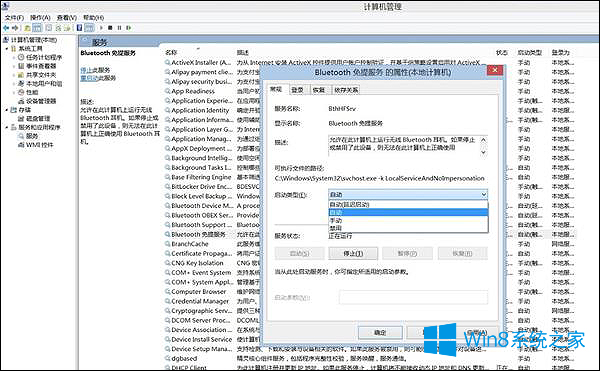Choose 禁用 from startup type list
The height and width of the screenshot is (371, 600).
(408, 228)
